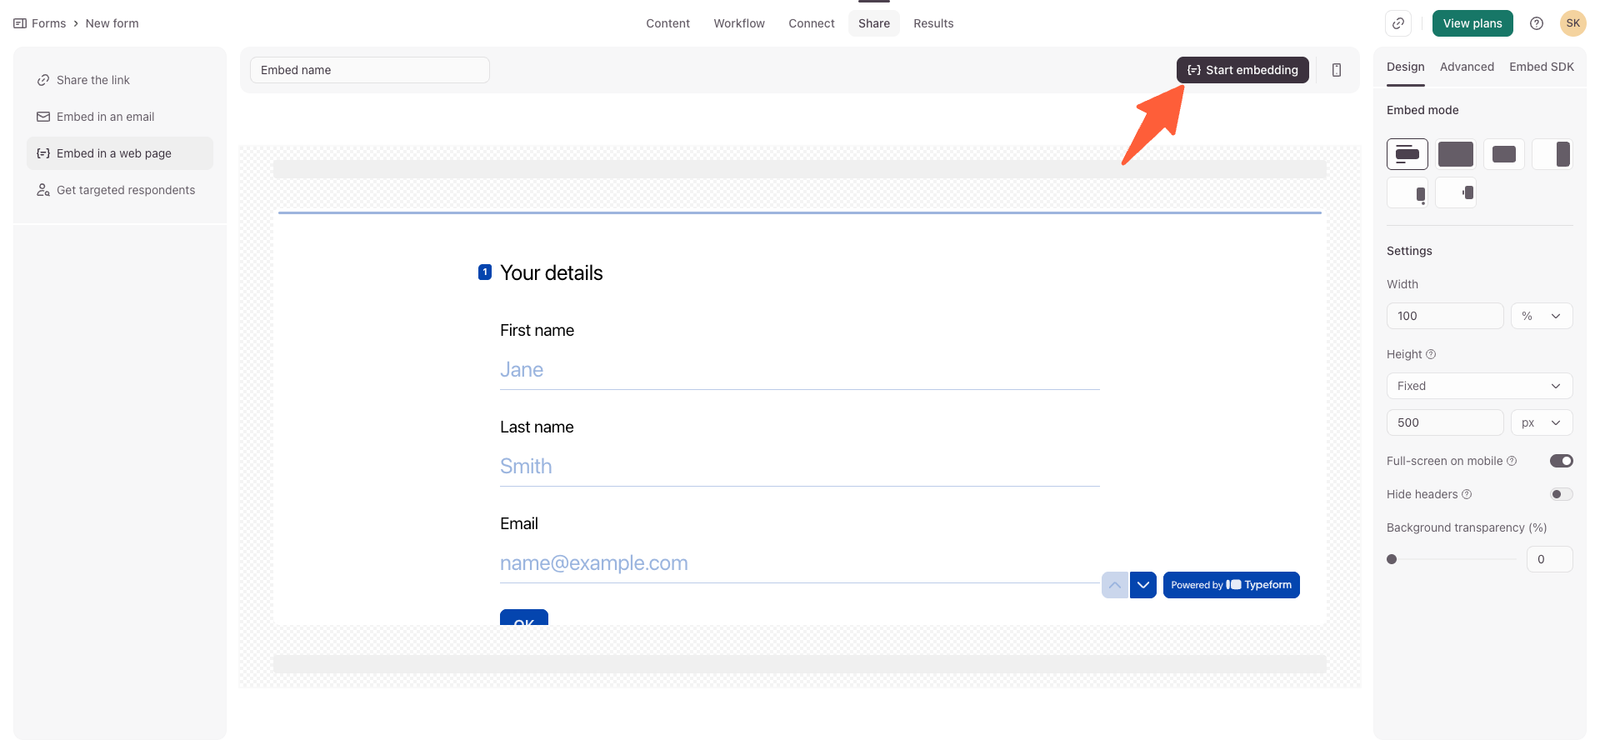The height and width of the screenshot is (755, 1600).
Task: Enable the Hide headers switch
Action: pyautogui.click(x=1561, y=494)
